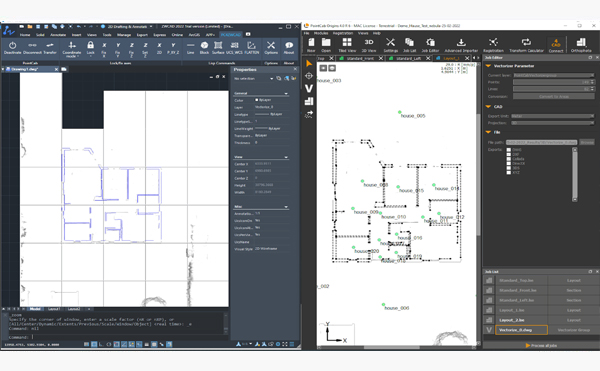
Task: Open the Export Unit dropdown
Action: [553, 116]
